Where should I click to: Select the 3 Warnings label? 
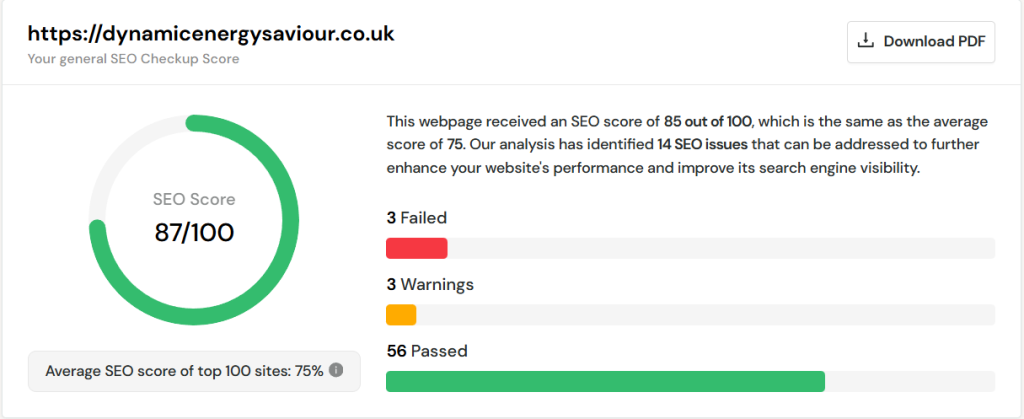430,285
